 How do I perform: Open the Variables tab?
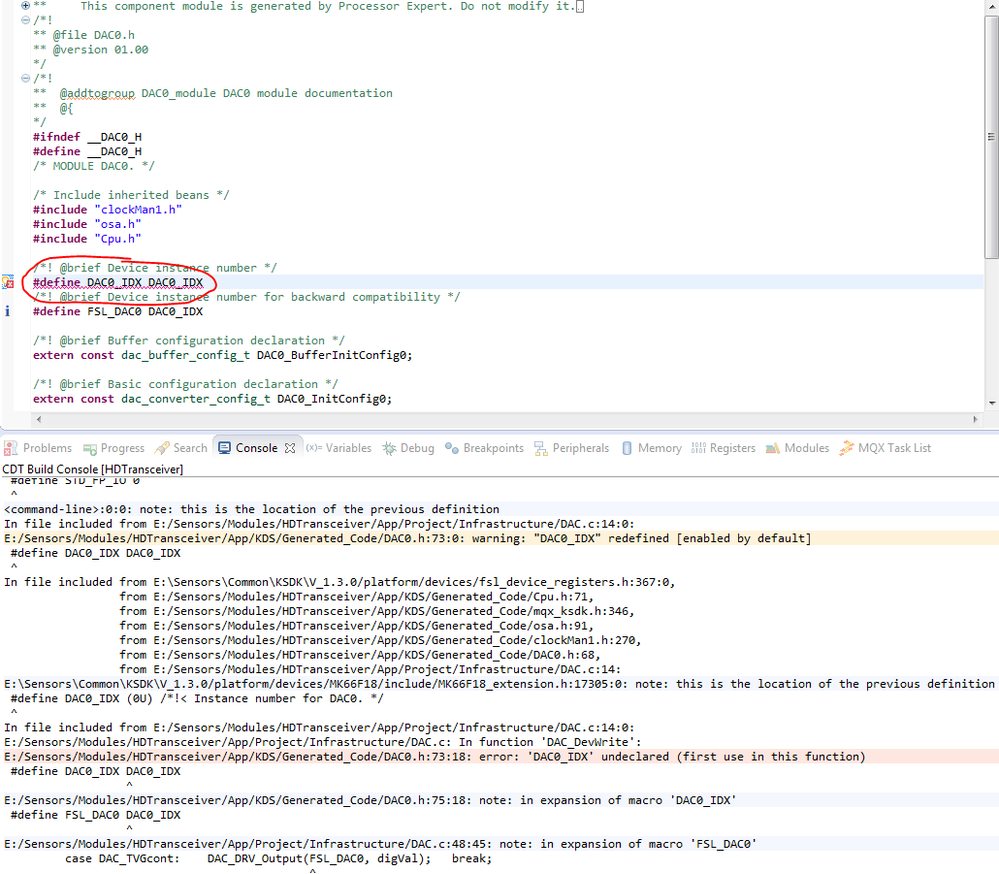click(x=339, y=448)
